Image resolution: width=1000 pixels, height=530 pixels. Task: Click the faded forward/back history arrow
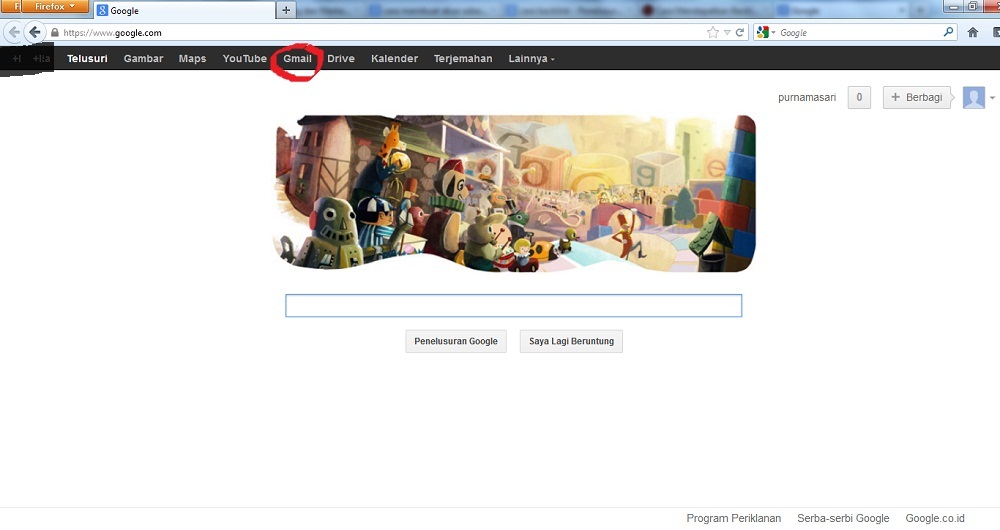[x=14, y=33]
